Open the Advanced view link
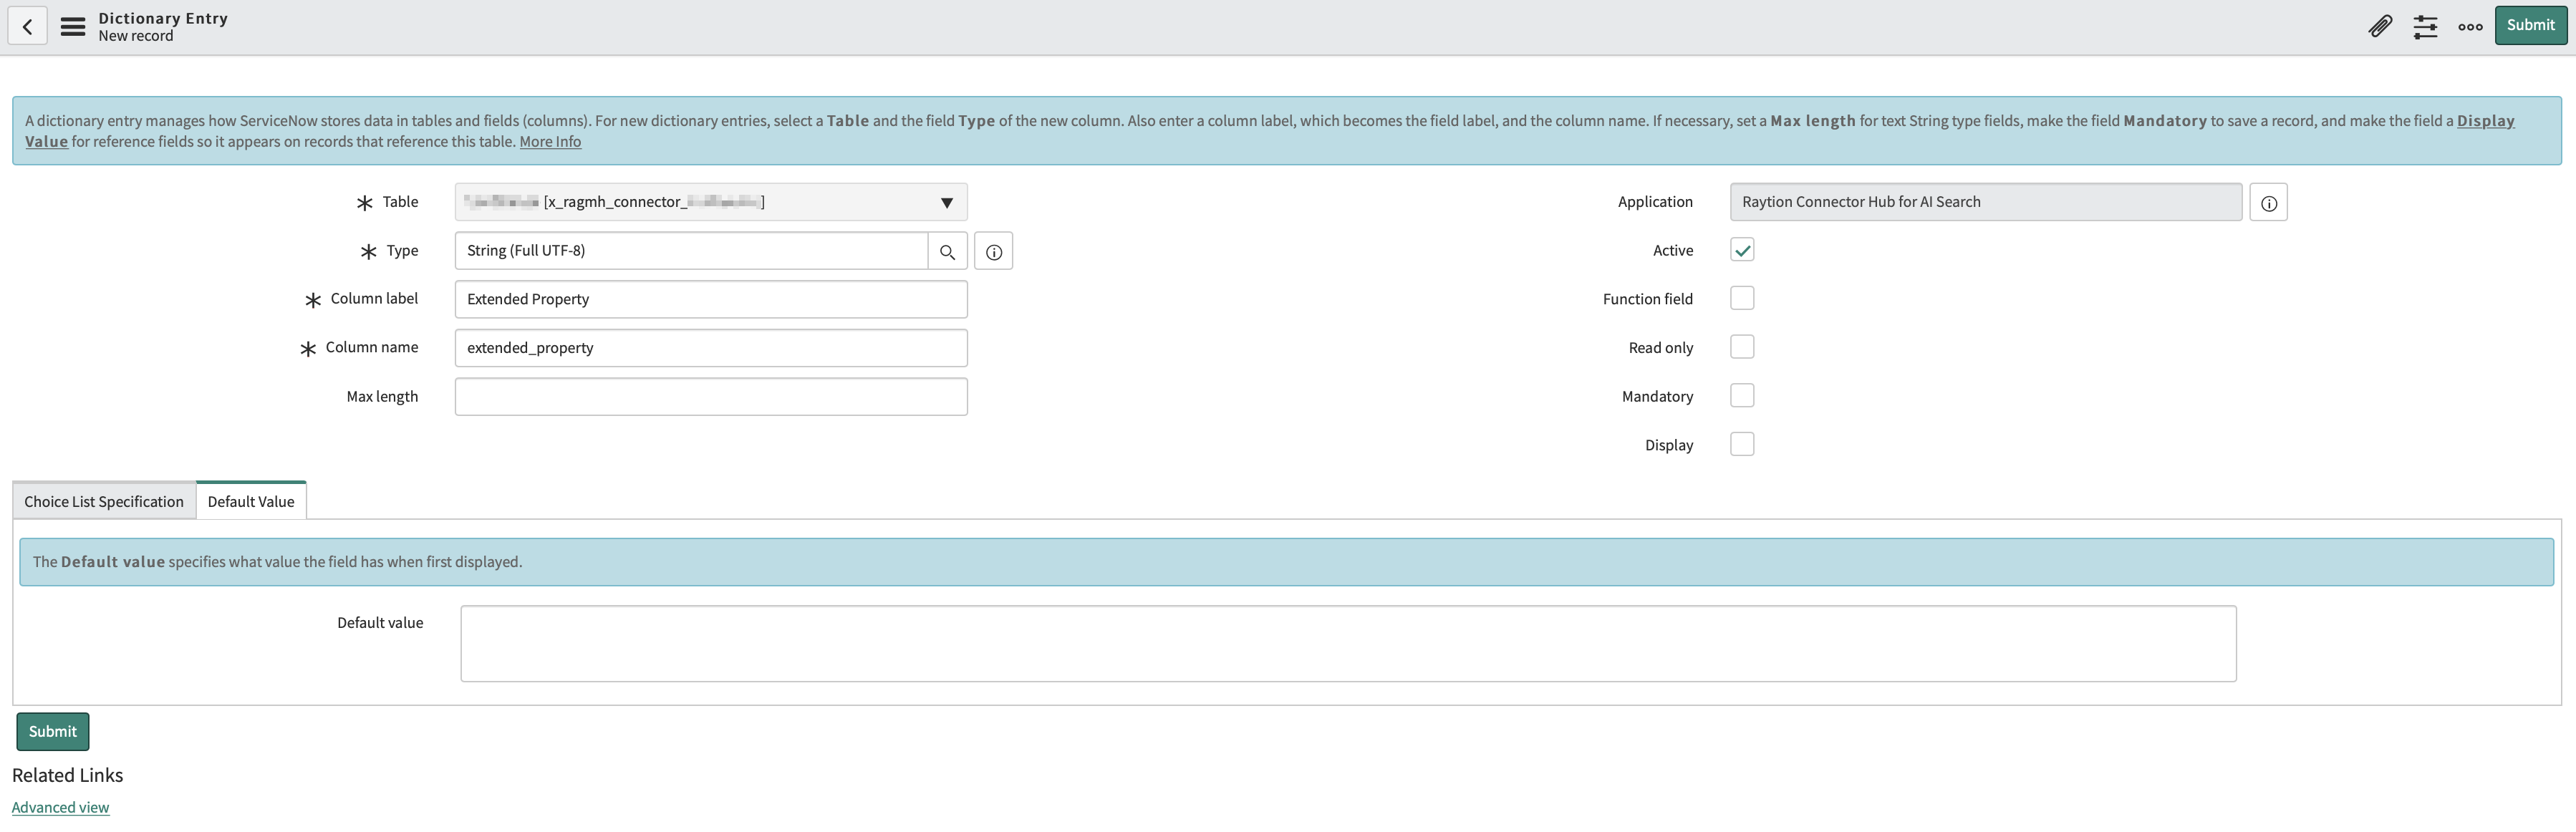The width and height of the screenshot is (2576, 832). tap(60, 807)
